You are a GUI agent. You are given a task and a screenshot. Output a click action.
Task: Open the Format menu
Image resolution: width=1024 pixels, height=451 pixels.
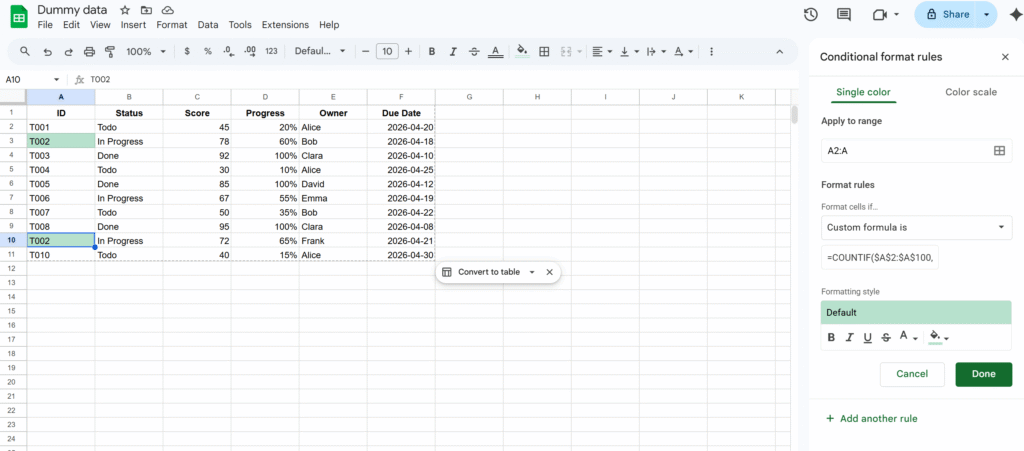[x=172, y=24]
